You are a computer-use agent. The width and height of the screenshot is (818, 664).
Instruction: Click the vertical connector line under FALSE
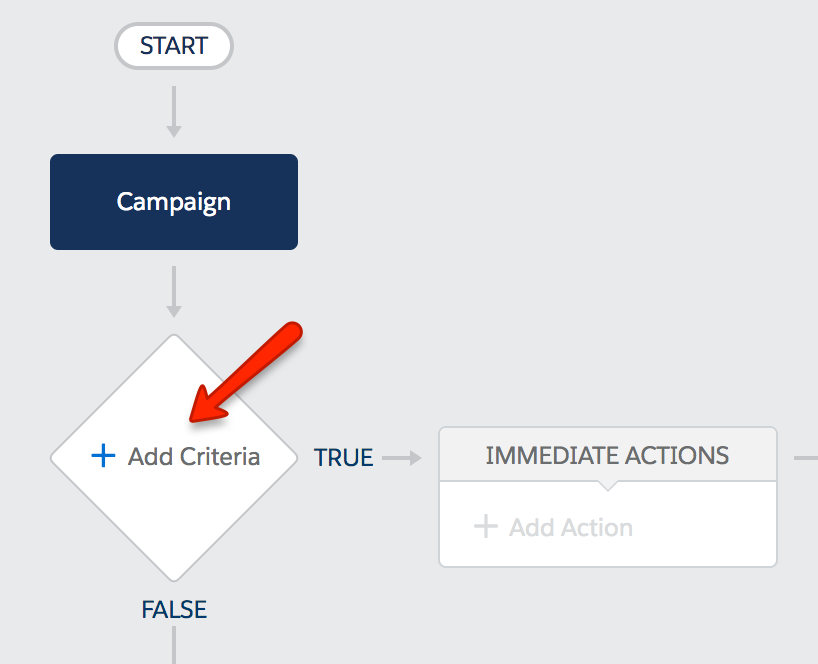[x=174, y=645]
